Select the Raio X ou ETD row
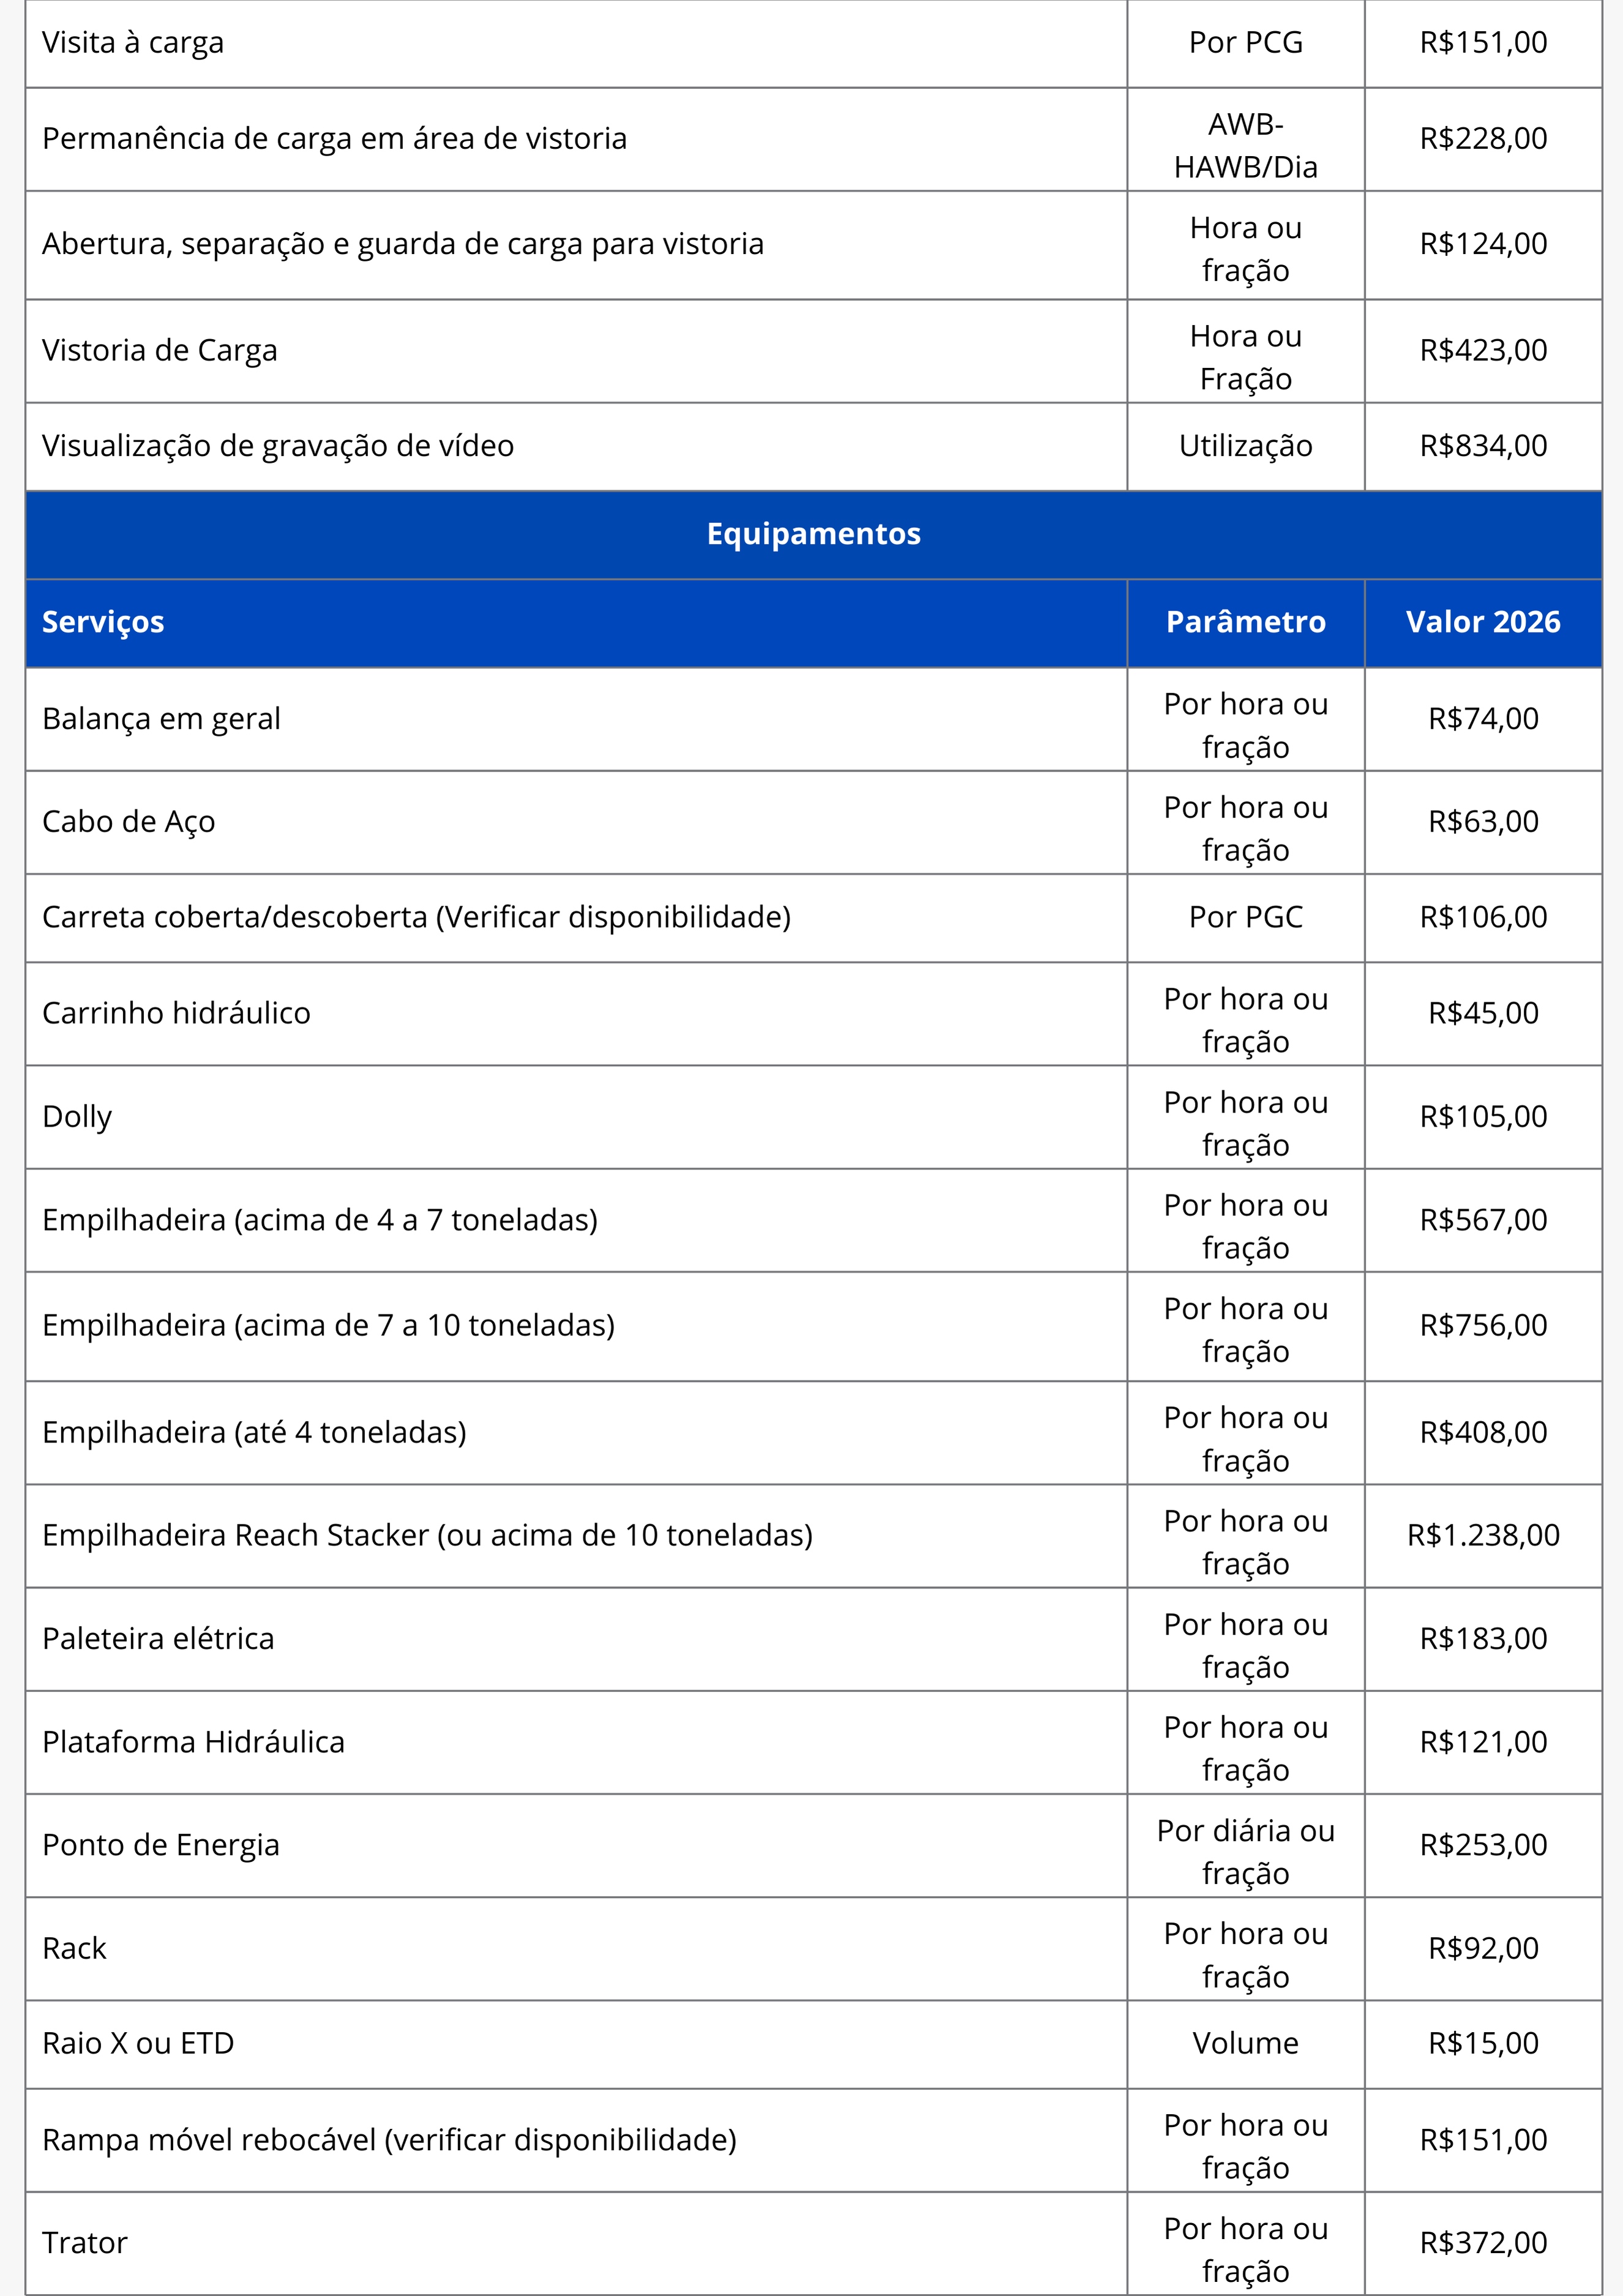The width and height of the screenshot is (1623, 2296). 813,2044
